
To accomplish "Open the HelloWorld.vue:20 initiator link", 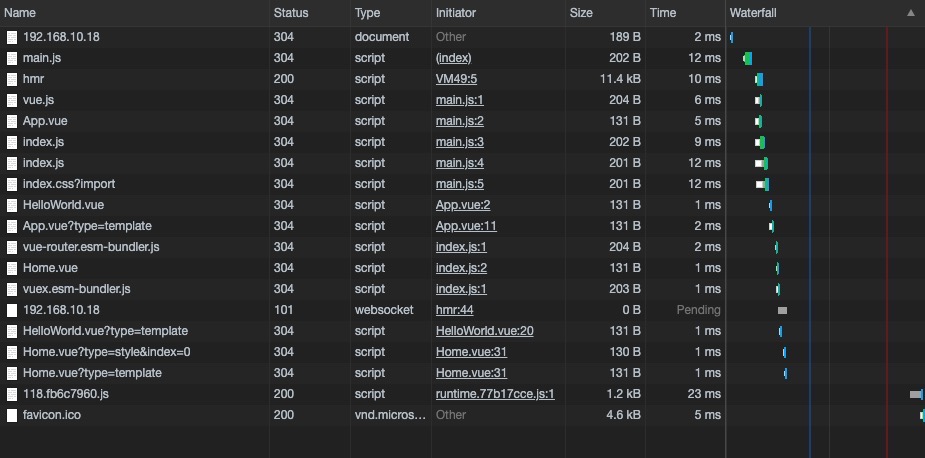I will [484, 331].
